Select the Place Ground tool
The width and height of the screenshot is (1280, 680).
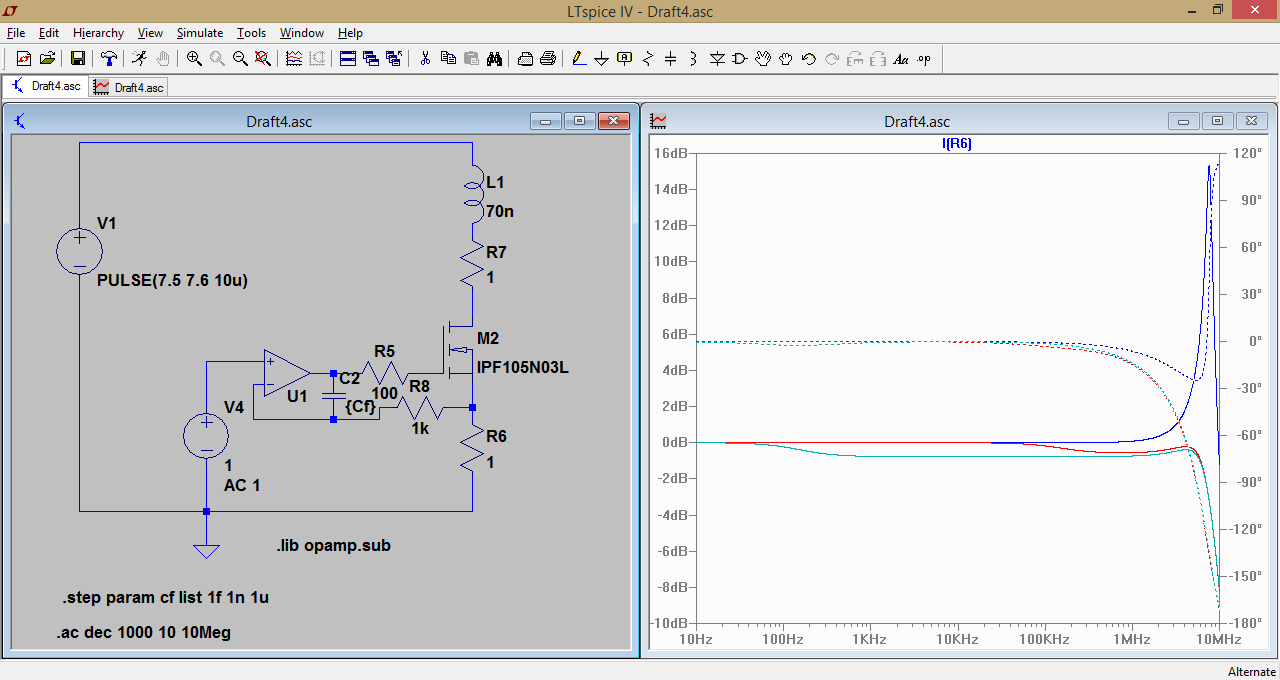602,59
